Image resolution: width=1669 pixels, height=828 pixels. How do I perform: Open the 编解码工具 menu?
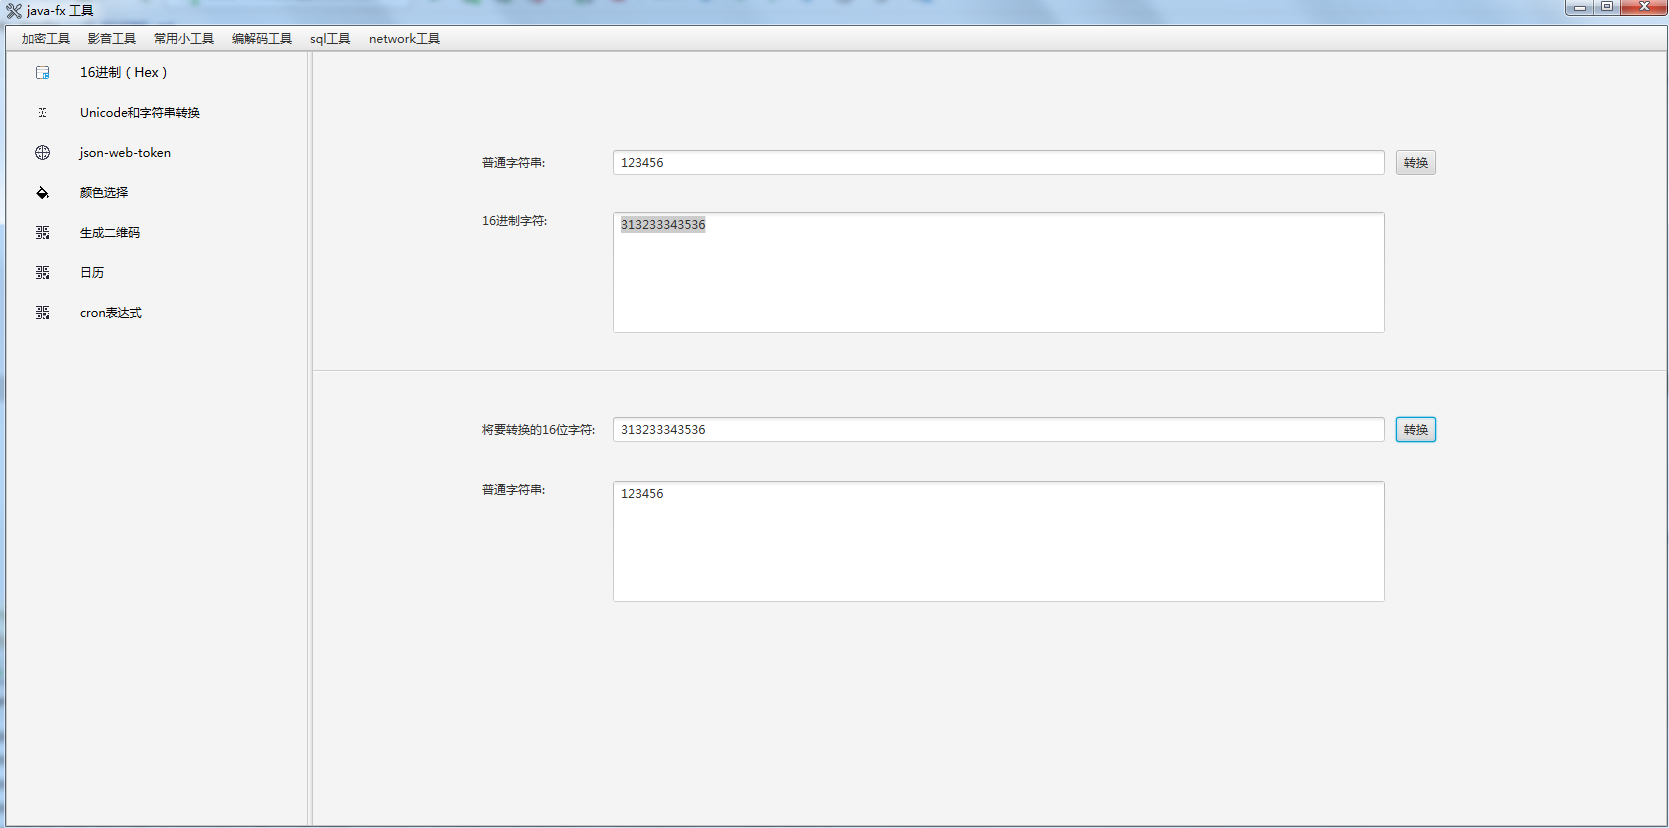coord(262,39)
